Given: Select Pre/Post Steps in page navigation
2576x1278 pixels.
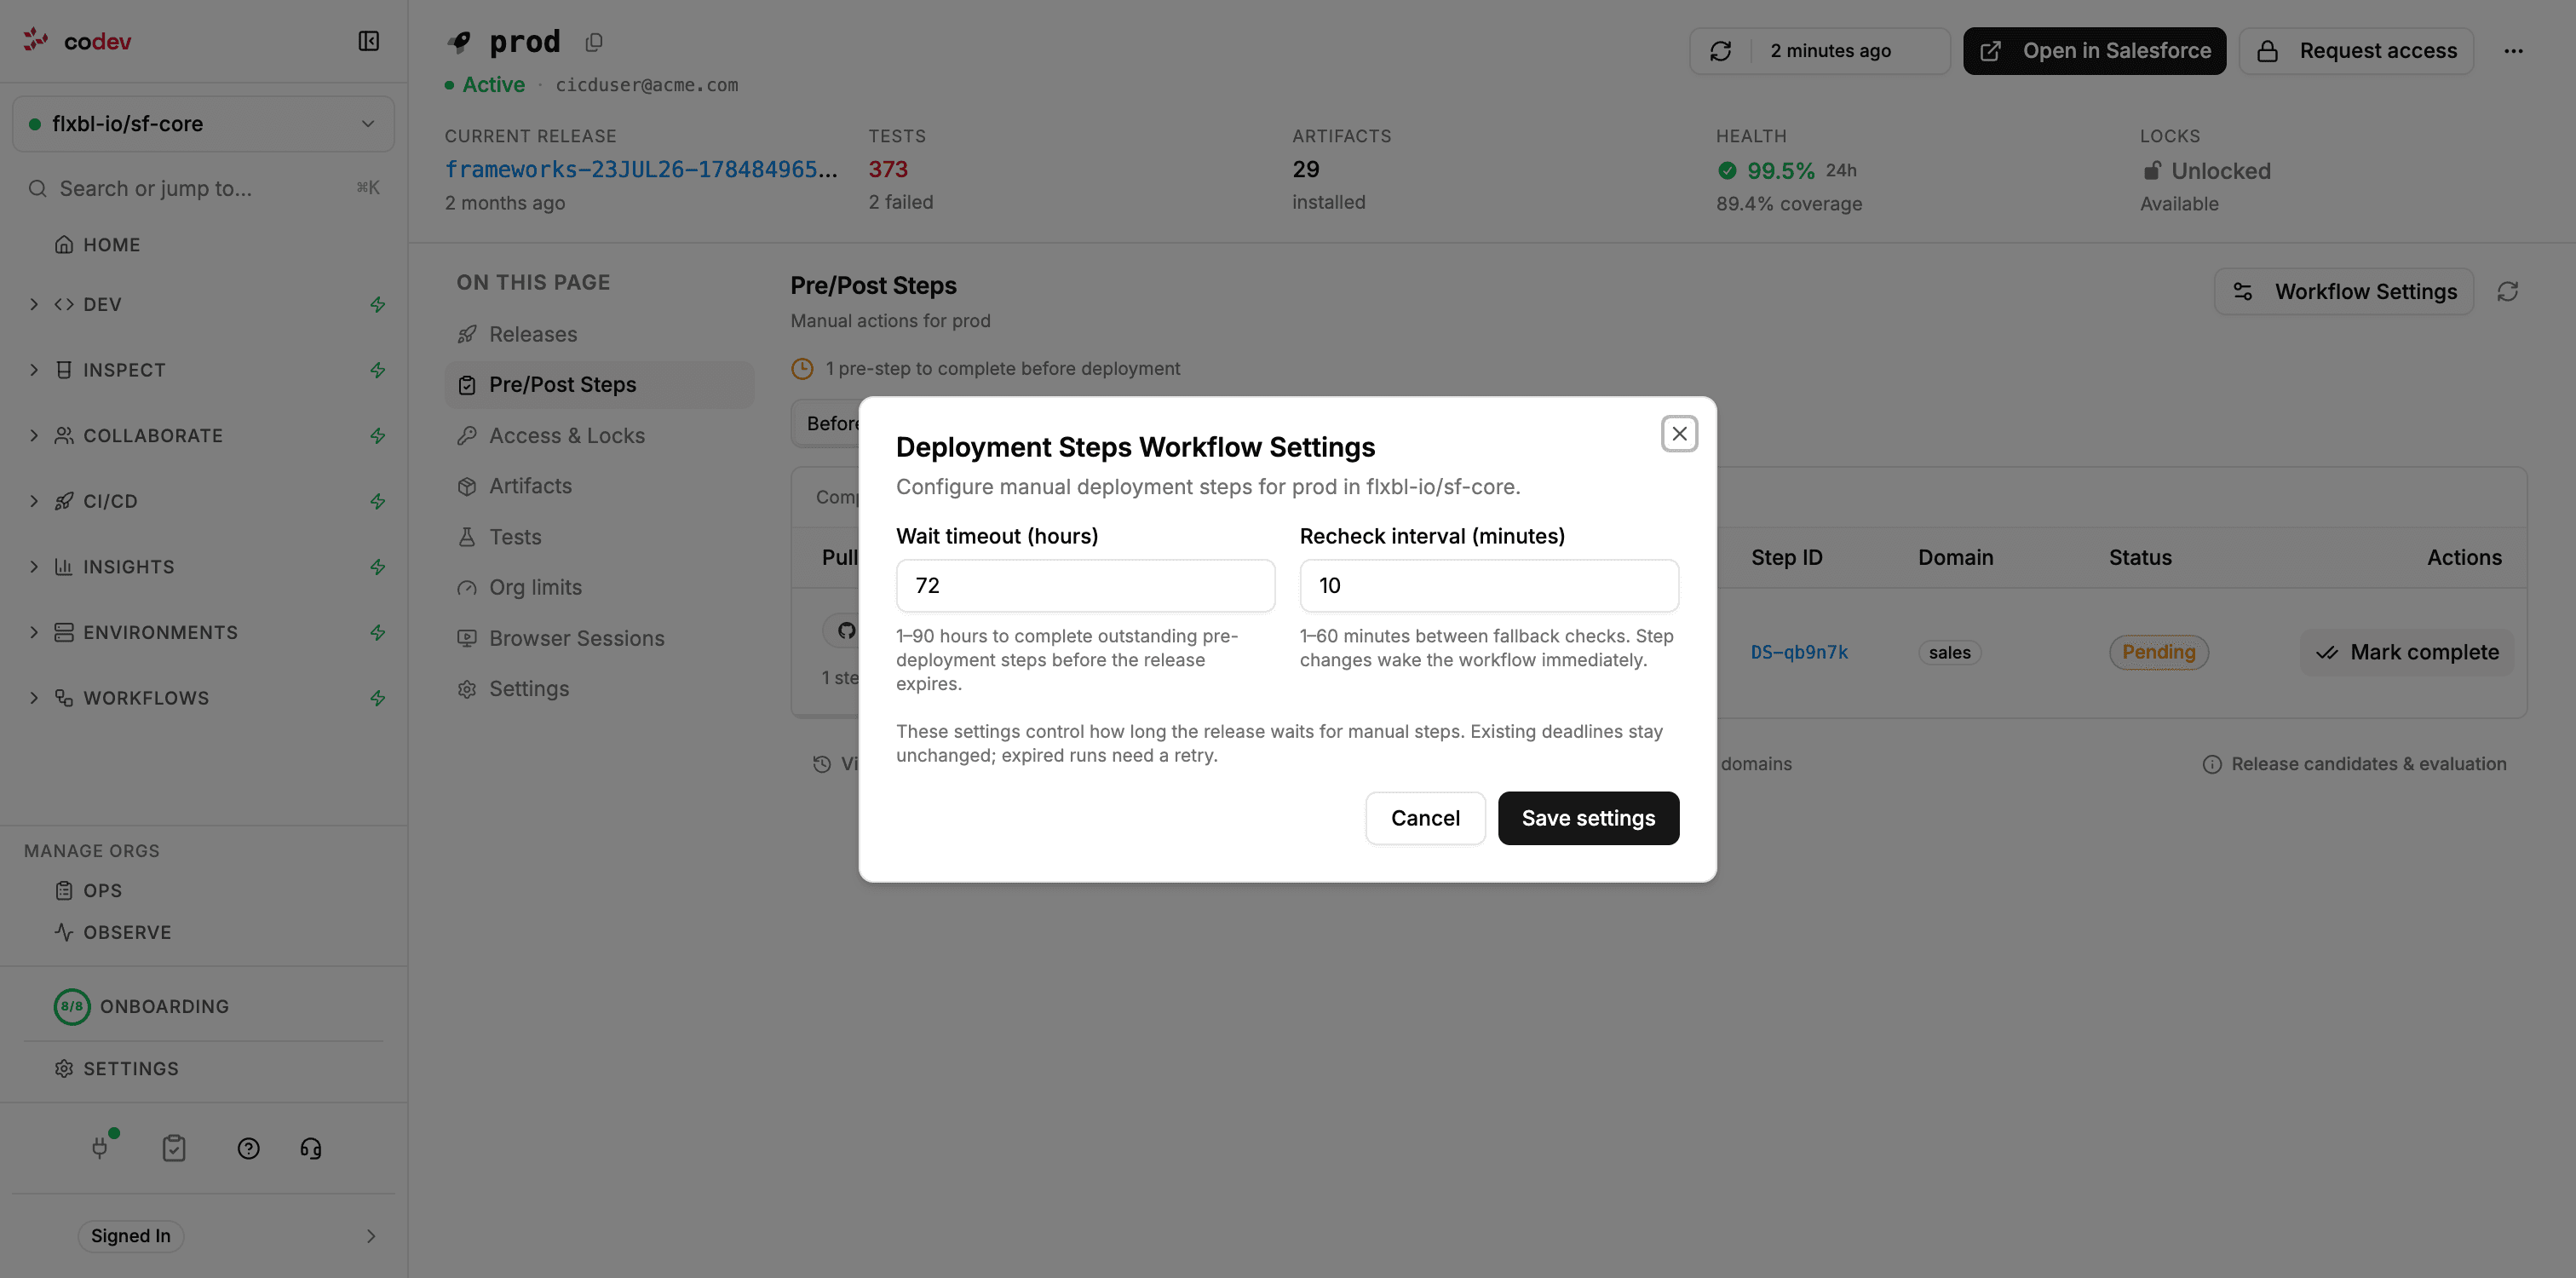Looking at the screenshot, I should (x=599, y=385).
